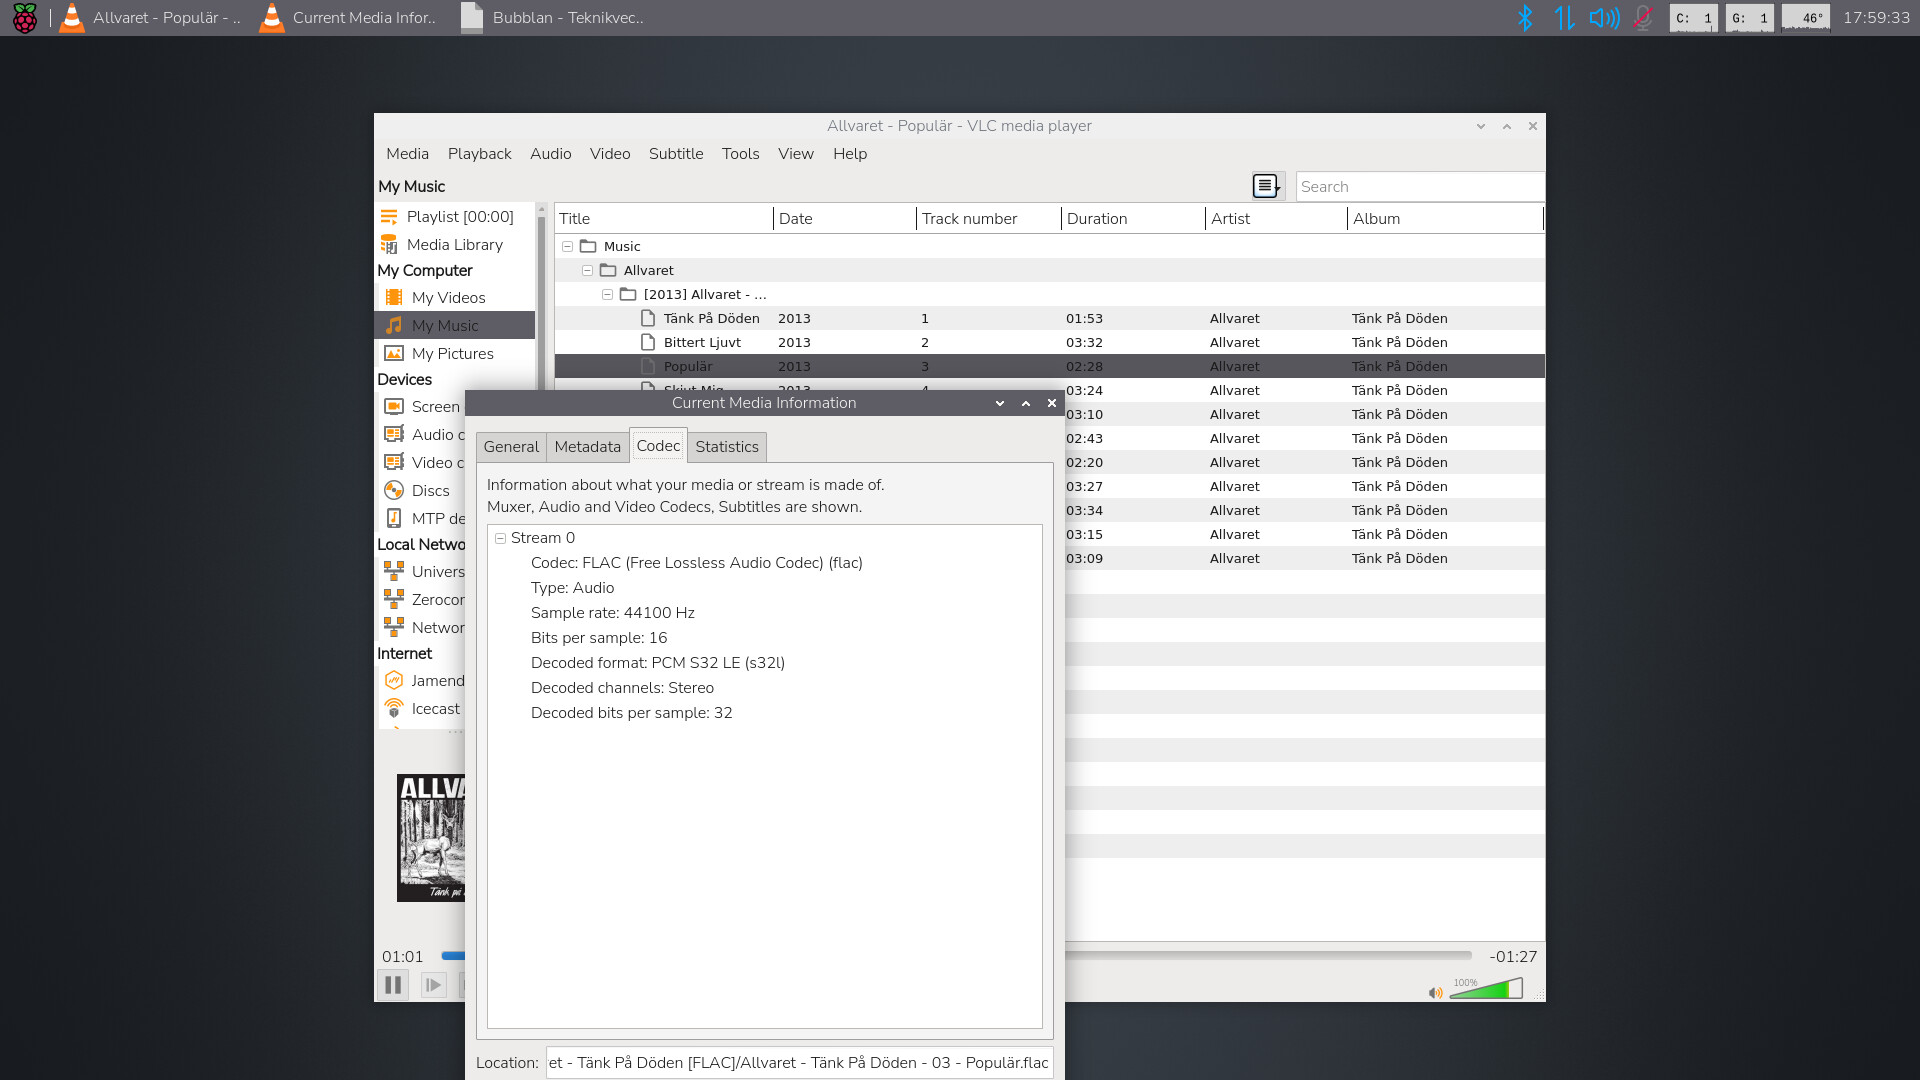Select My Pictures in sidebar
1920x1080 pixels.
click(455, 354)
